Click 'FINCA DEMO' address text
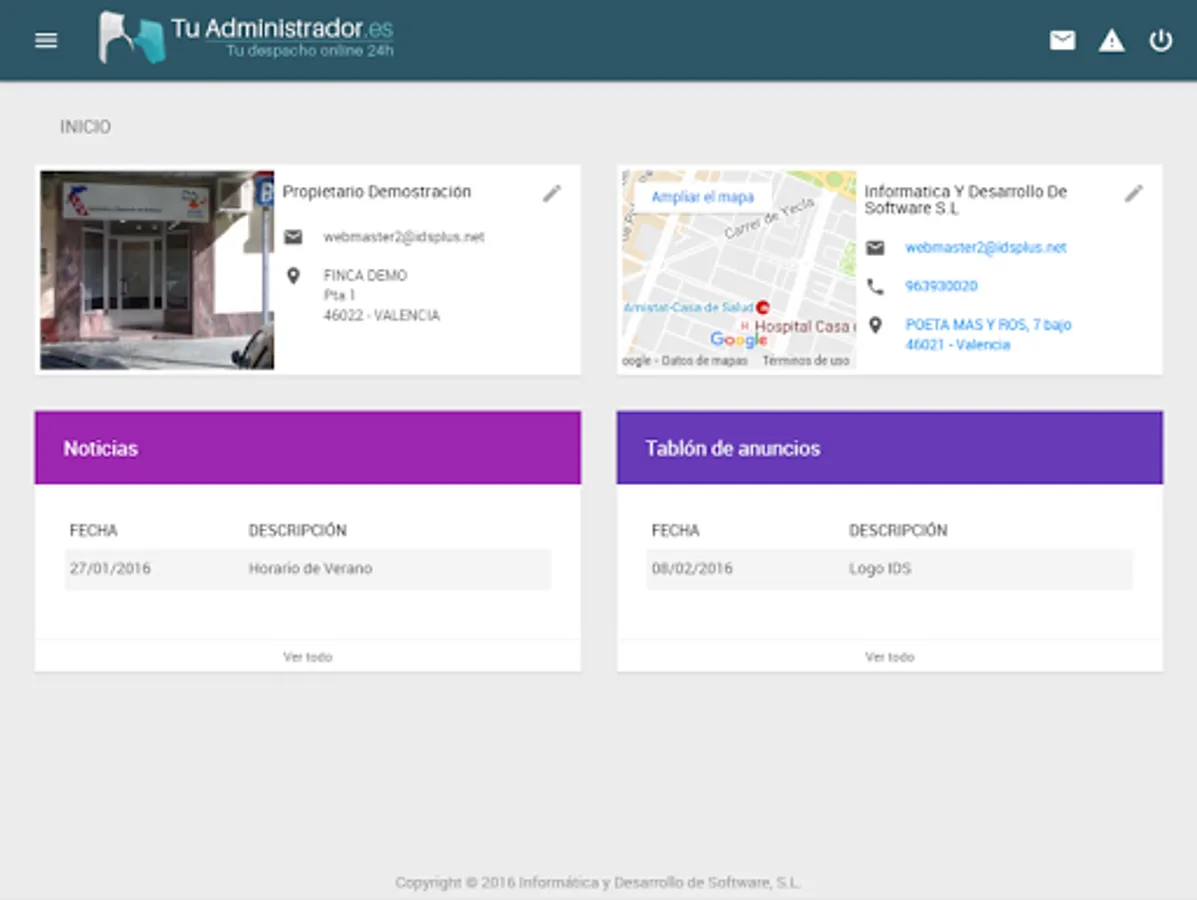Image resolution: width=1197 pixels, height=900 pixels. click(365, 276)
